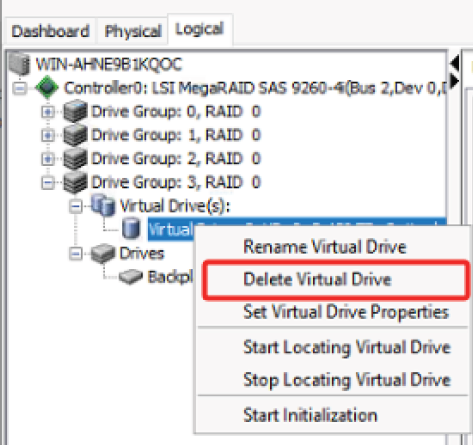Expand Drive Group 1 tree node
Viewport: 473px width, 445px height.
(48, 135)
